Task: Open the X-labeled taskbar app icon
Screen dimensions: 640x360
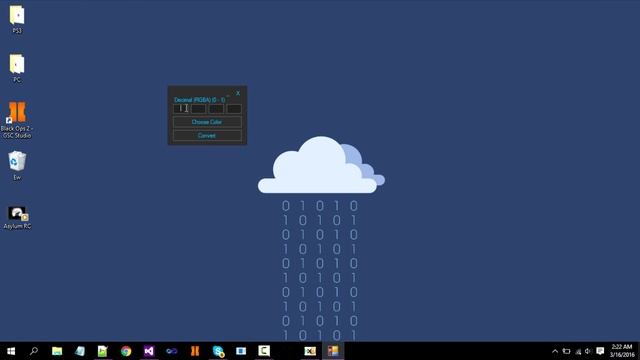Action: coord(310,351)
